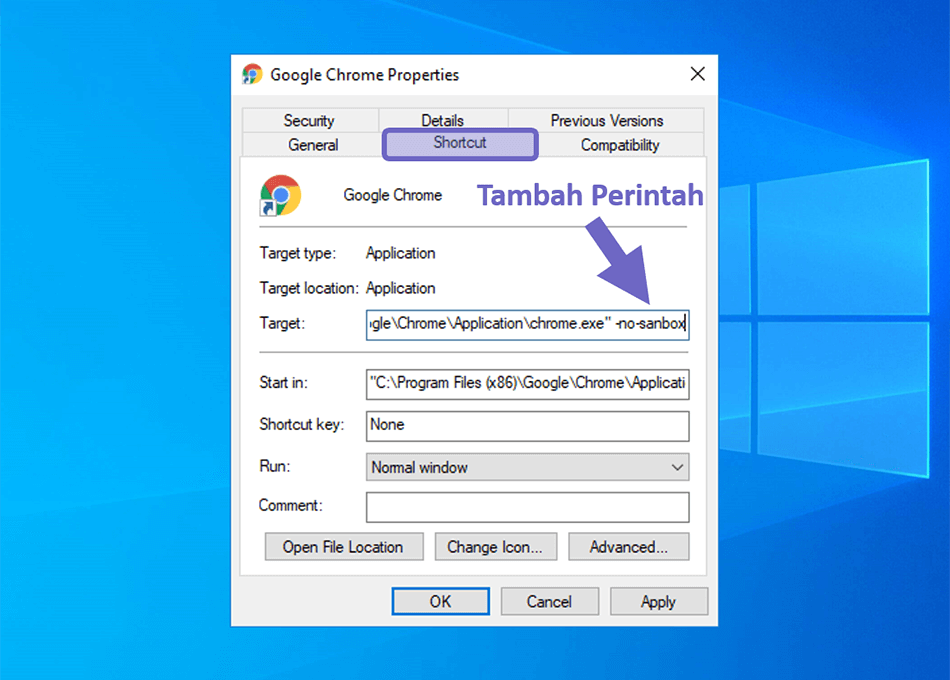The height and width of the screenshot is (680, 950).
Task: Apply the shortcut changes
Action: 659,601
